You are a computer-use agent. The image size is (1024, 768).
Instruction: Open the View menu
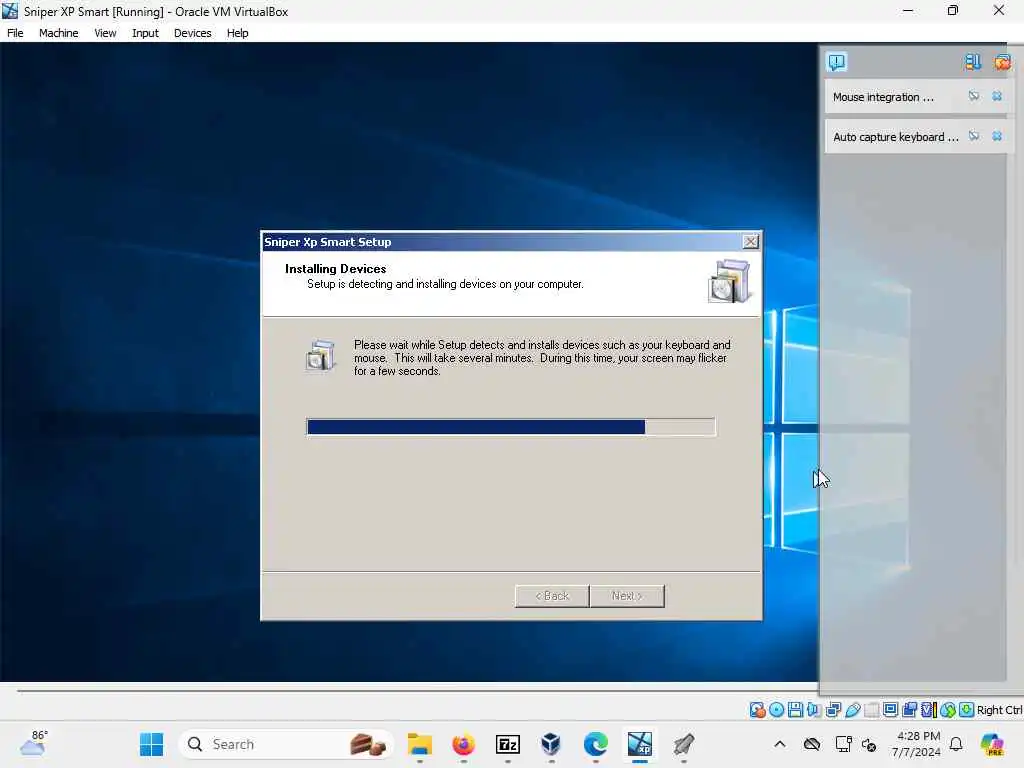pos(104,33)
